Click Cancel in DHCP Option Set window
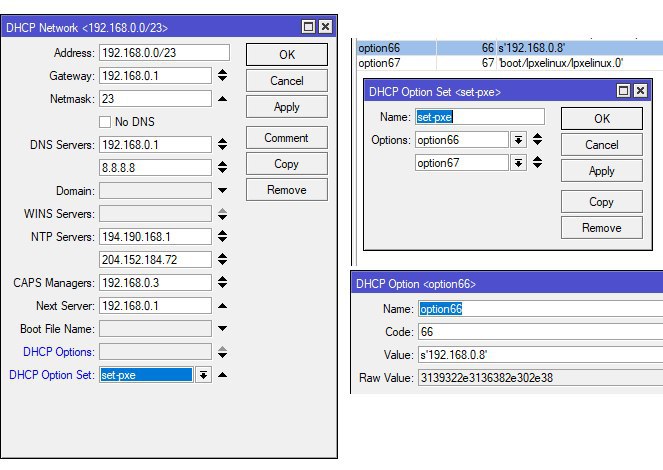Image resolution: width=663 pixels, height=470 pixels. click(602, 145)
